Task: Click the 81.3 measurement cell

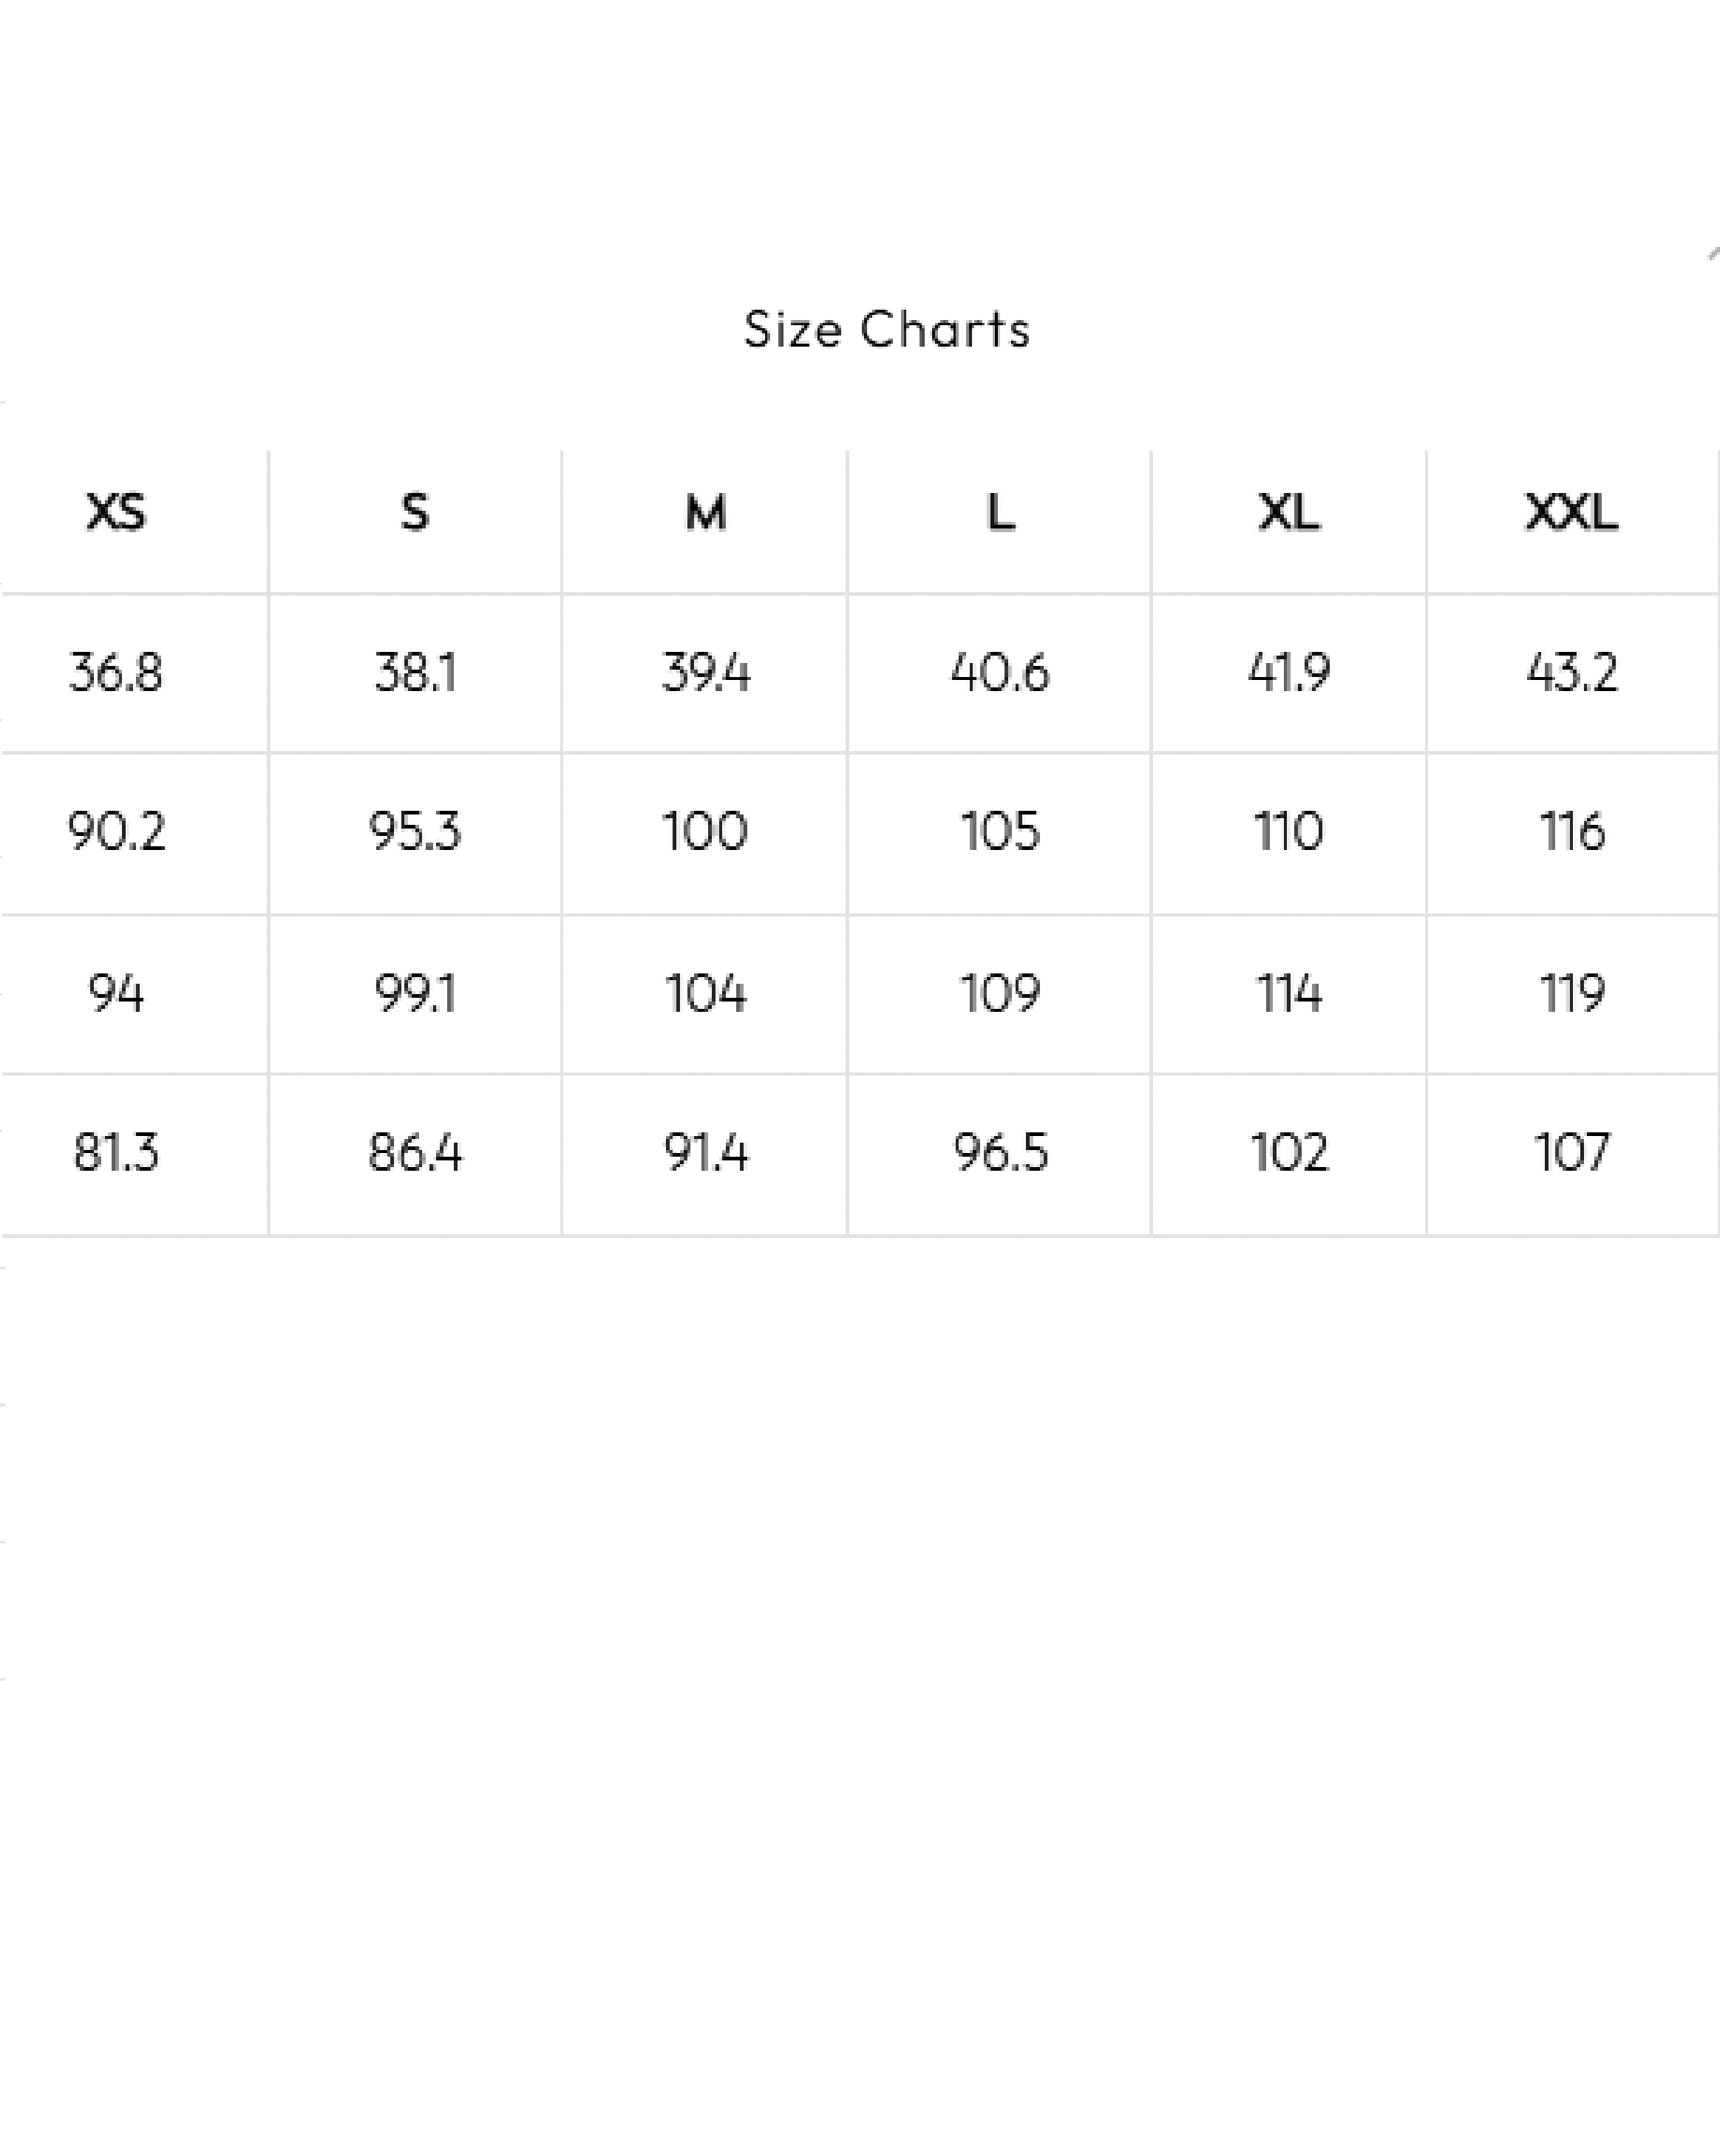Action: tap(116, 1153)
